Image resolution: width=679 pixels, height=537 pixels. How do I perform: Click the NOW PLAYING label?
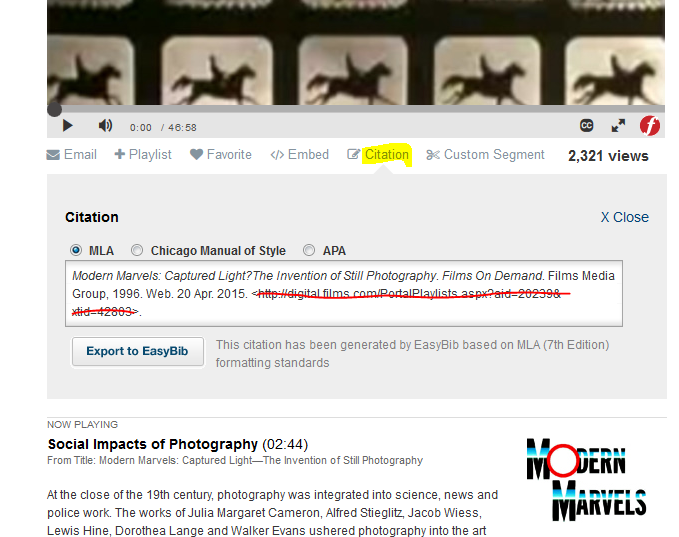82,424
